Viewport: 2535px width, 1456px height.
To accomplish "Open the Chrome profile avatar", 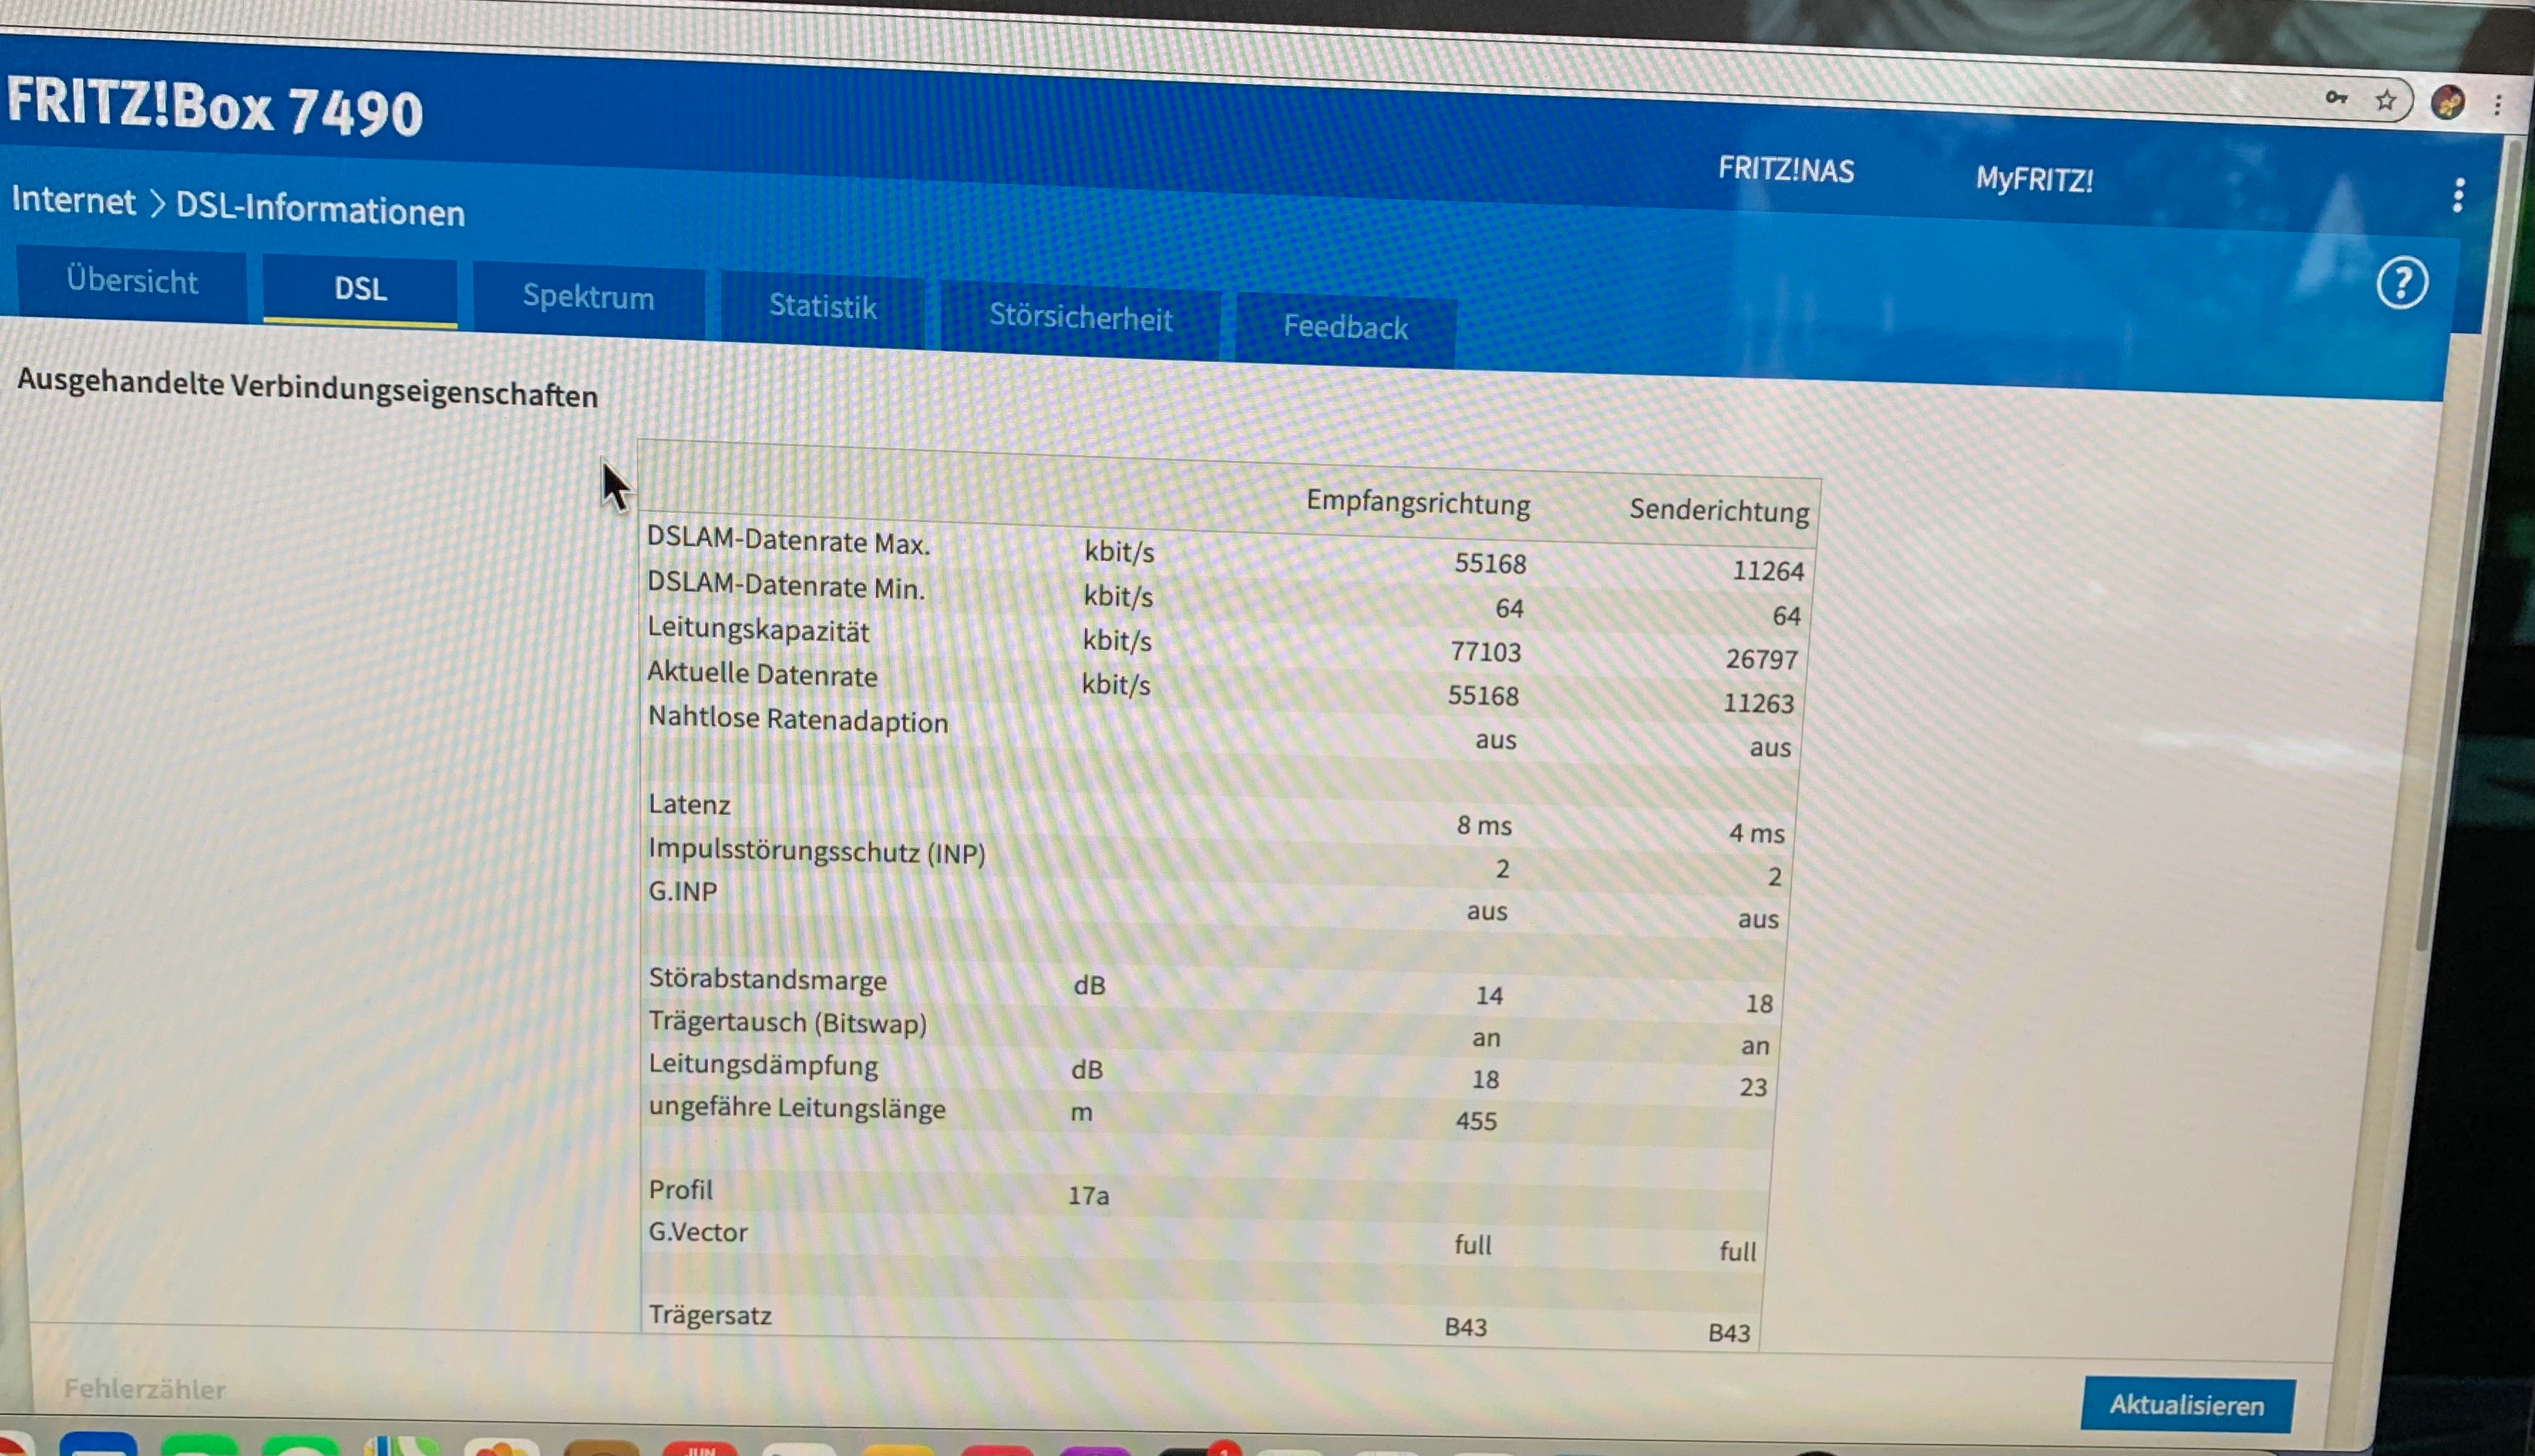I will coord(2447,102).
